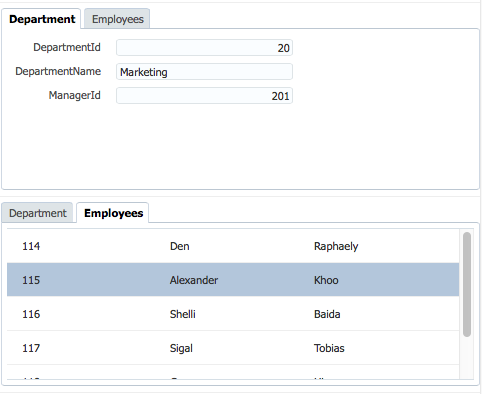Viewport: 482px width, 394px height.
Task: Select the Department tab in upper panel
Action: (x=41, y=19)
